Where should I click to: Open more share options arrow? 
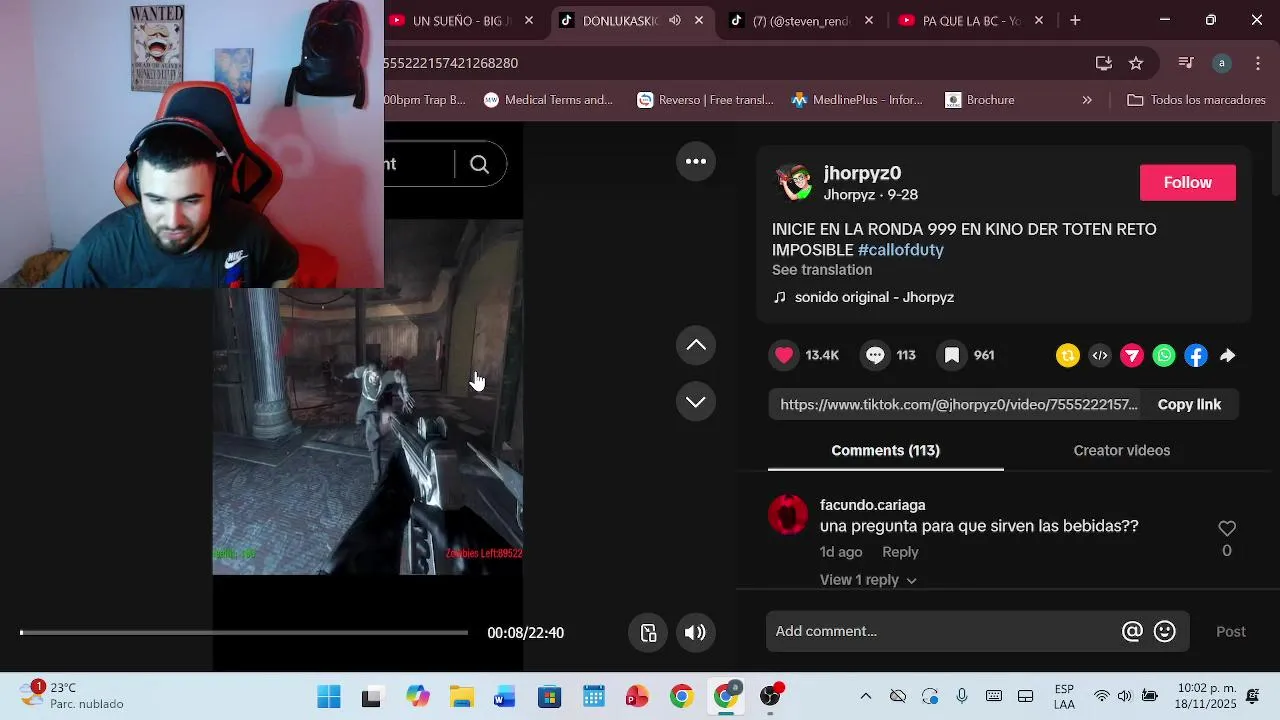pyautogui.click(x=1228, y=355)
